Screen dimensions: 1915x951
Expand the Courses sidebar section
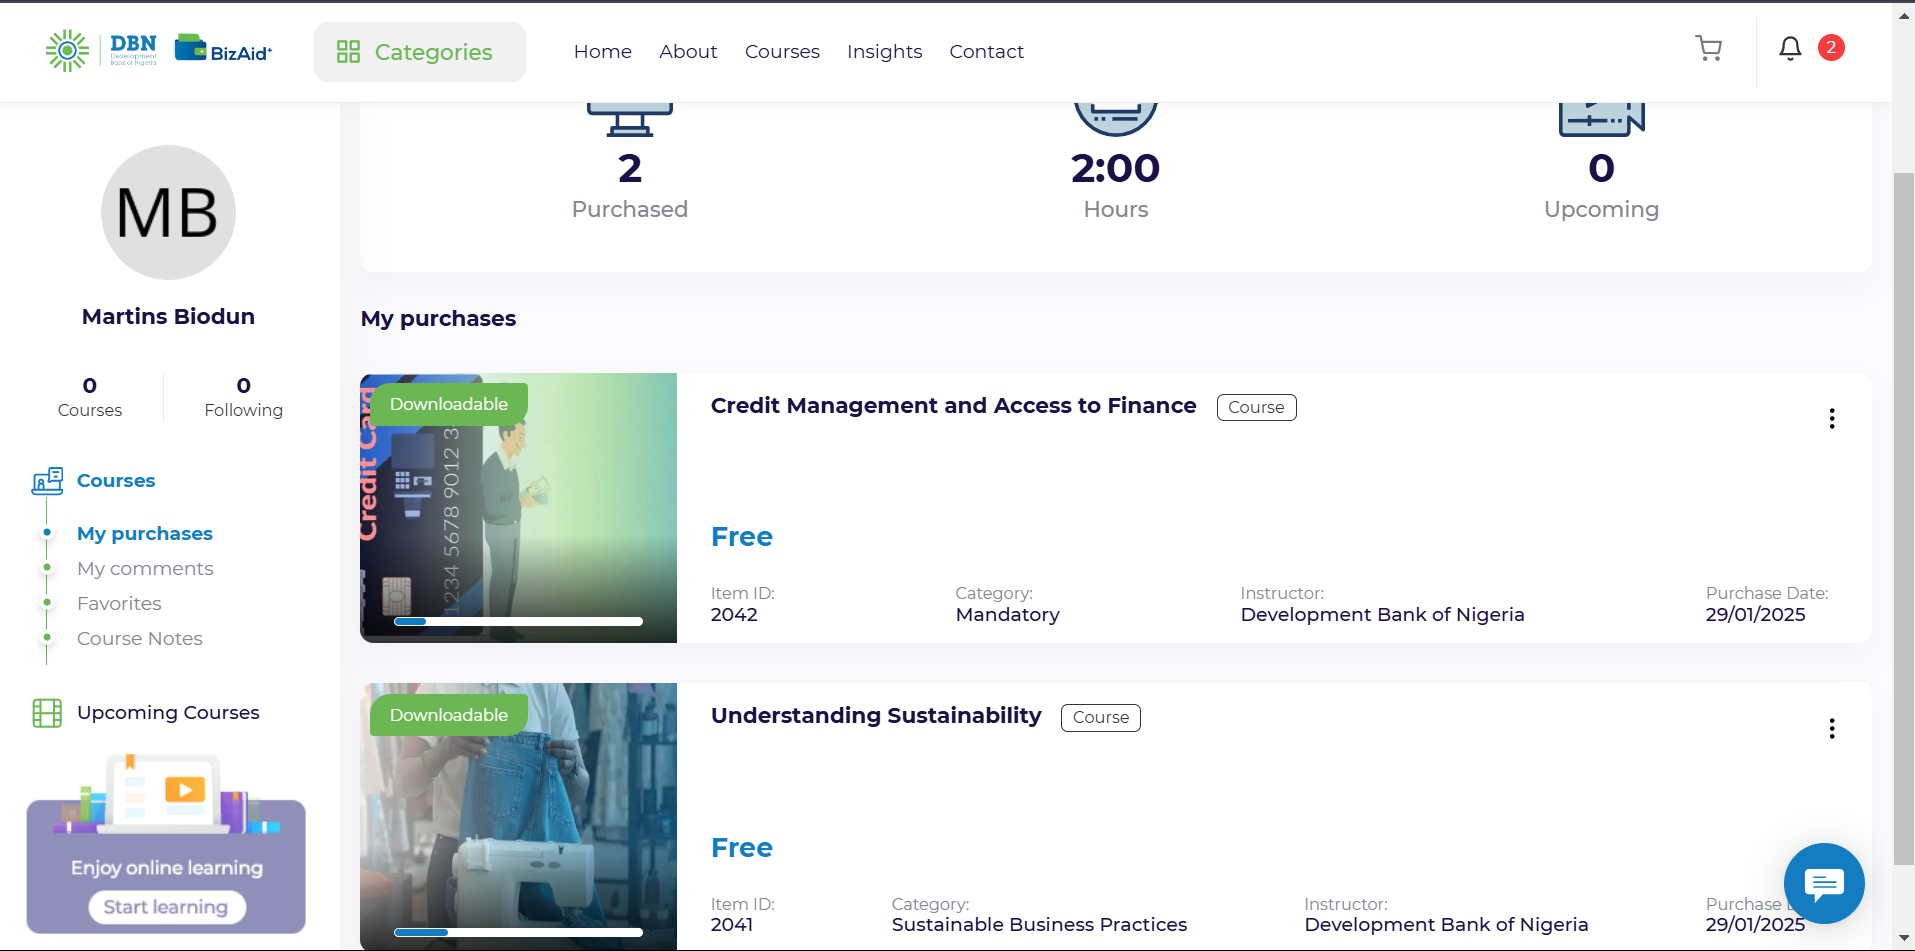116,481
